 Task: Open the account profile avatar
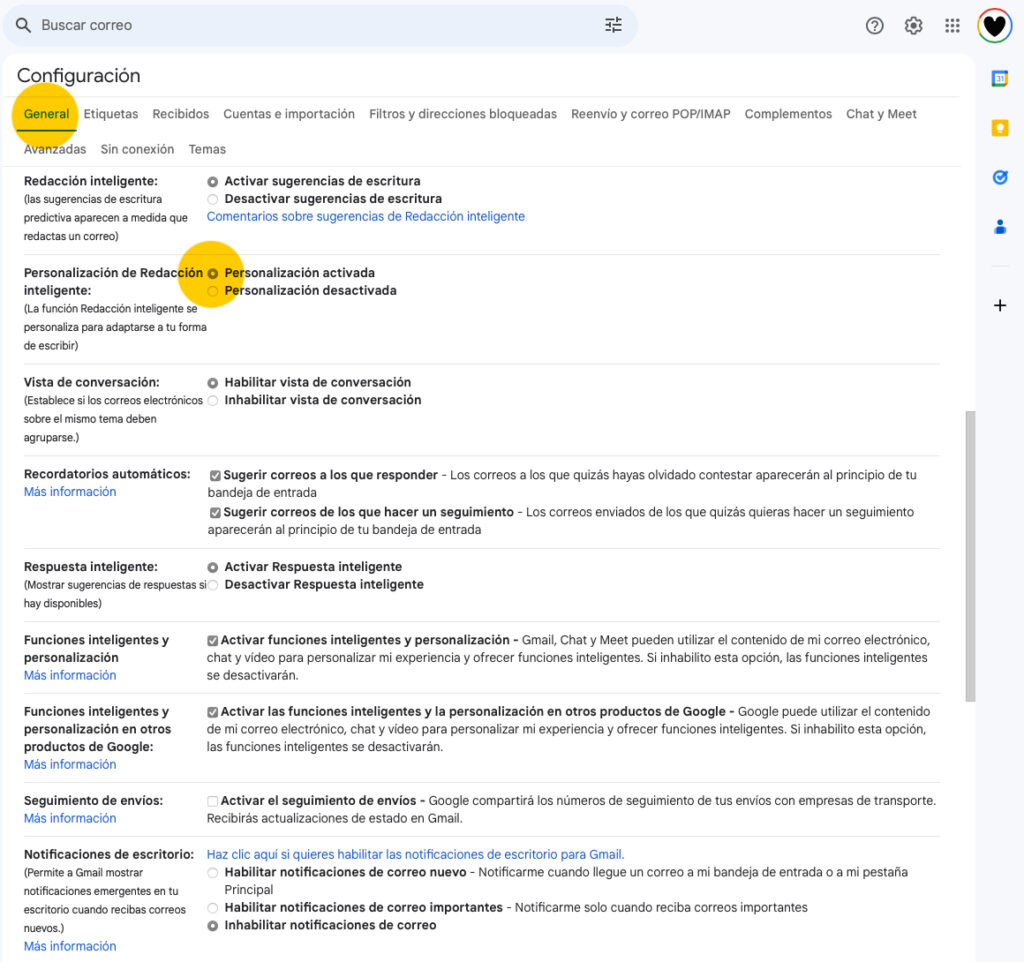(x=994, y=25)
